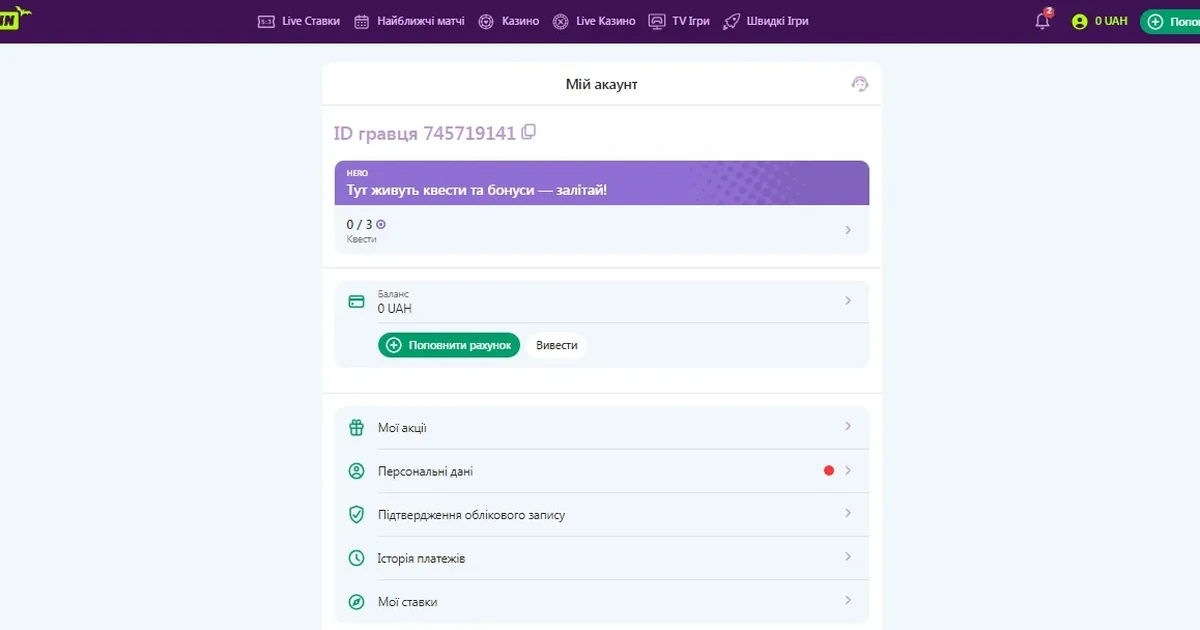Open Мої акції via its chevron
The height and width of the screenshot is (630, 1200).
point(848,426)
